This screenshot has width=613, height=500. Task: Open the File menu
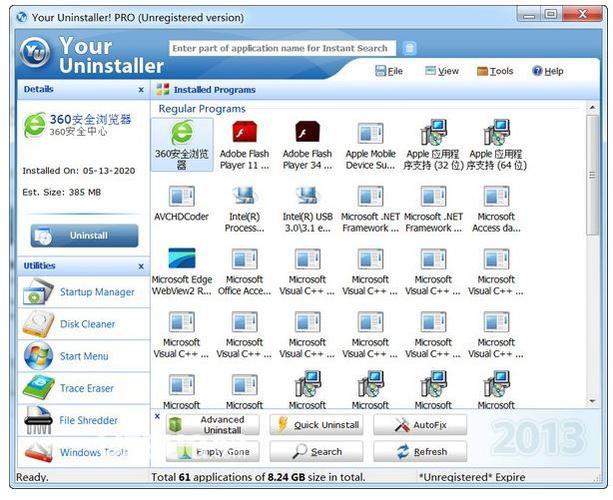(x=389, y=71)
